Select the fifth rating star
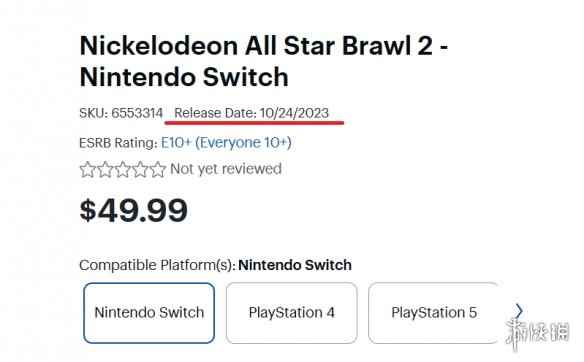Image resolution: width=584 pixels, height=362 pixels. (158, 169)
